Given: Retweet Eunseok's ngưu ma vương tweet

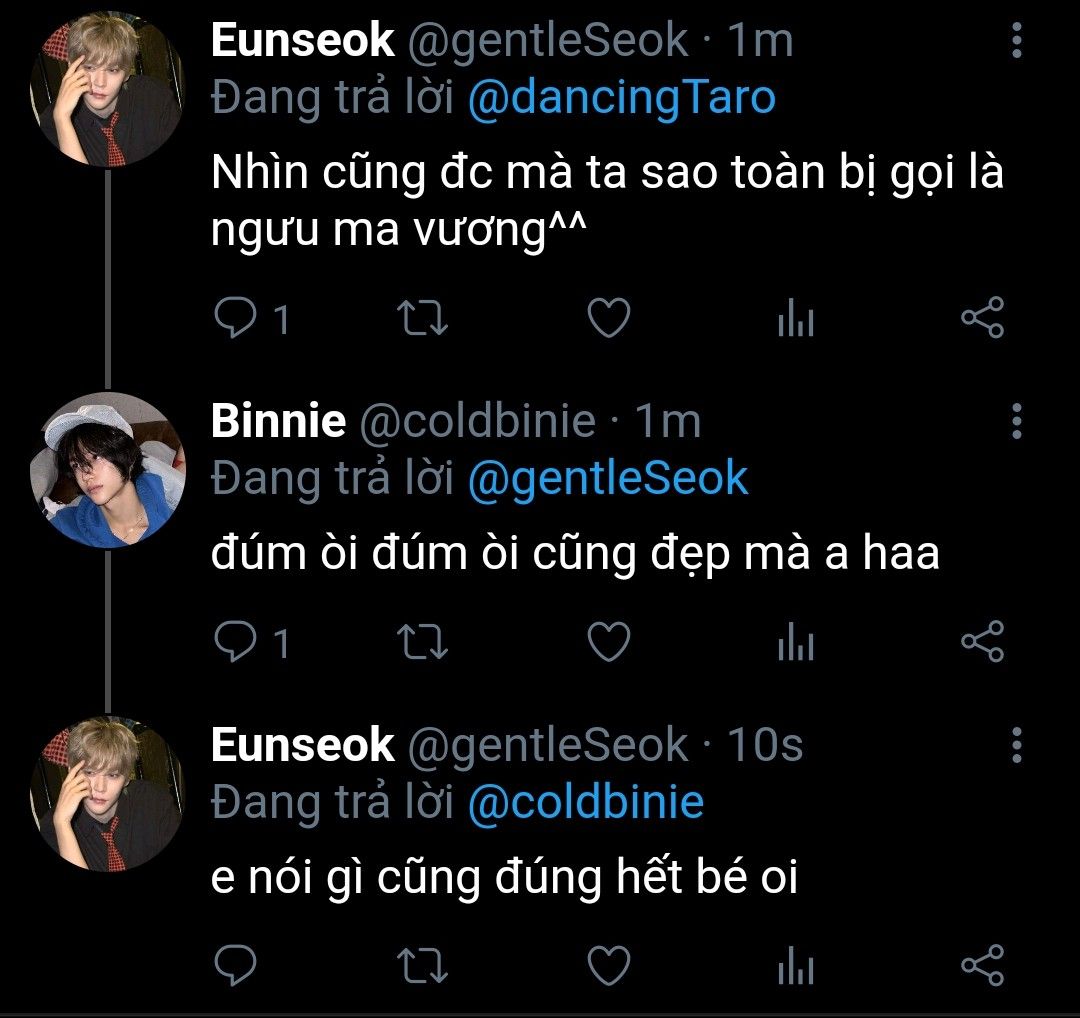Looking at the screenshot, I should [x=423, y=319].
